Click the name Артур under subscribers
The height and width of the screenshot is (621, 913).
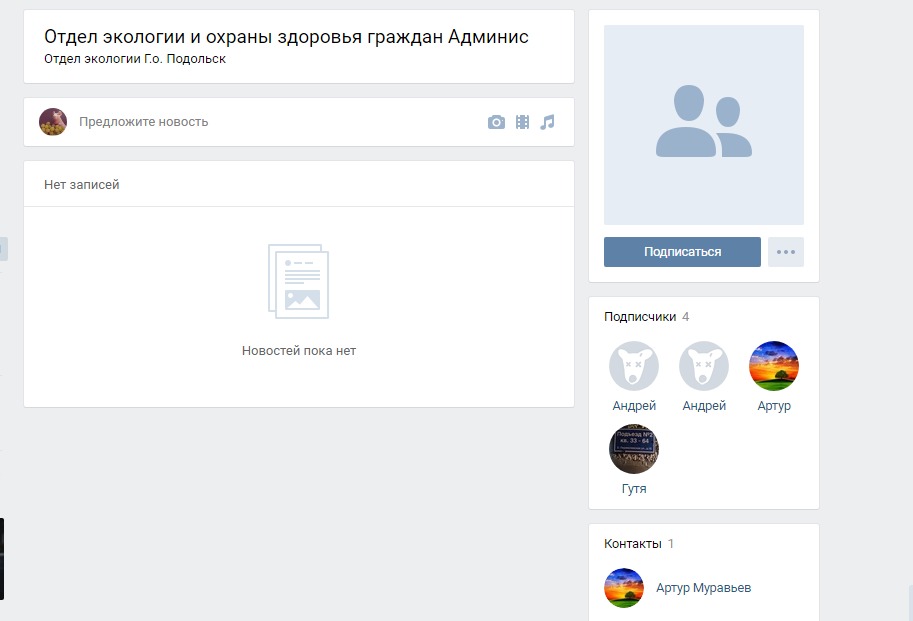point(774,406)
